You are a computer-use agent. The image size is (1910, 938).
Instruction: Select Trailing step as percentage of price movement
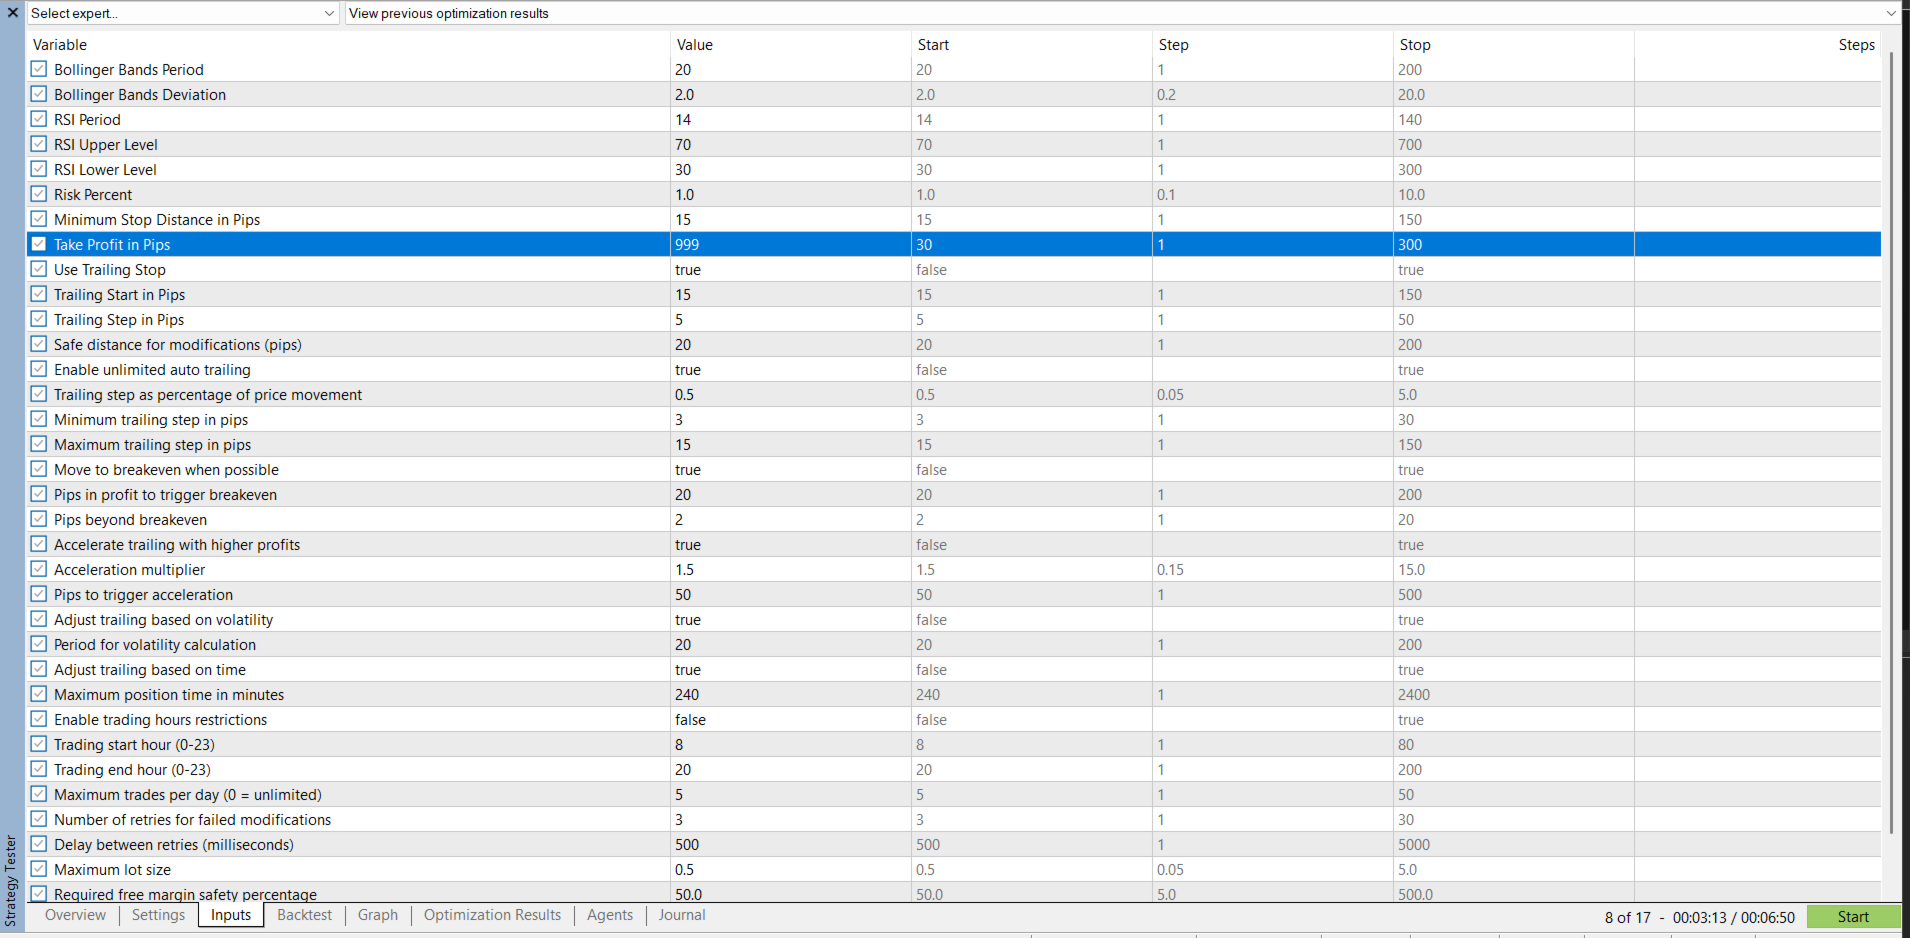(x=954, y=394)
